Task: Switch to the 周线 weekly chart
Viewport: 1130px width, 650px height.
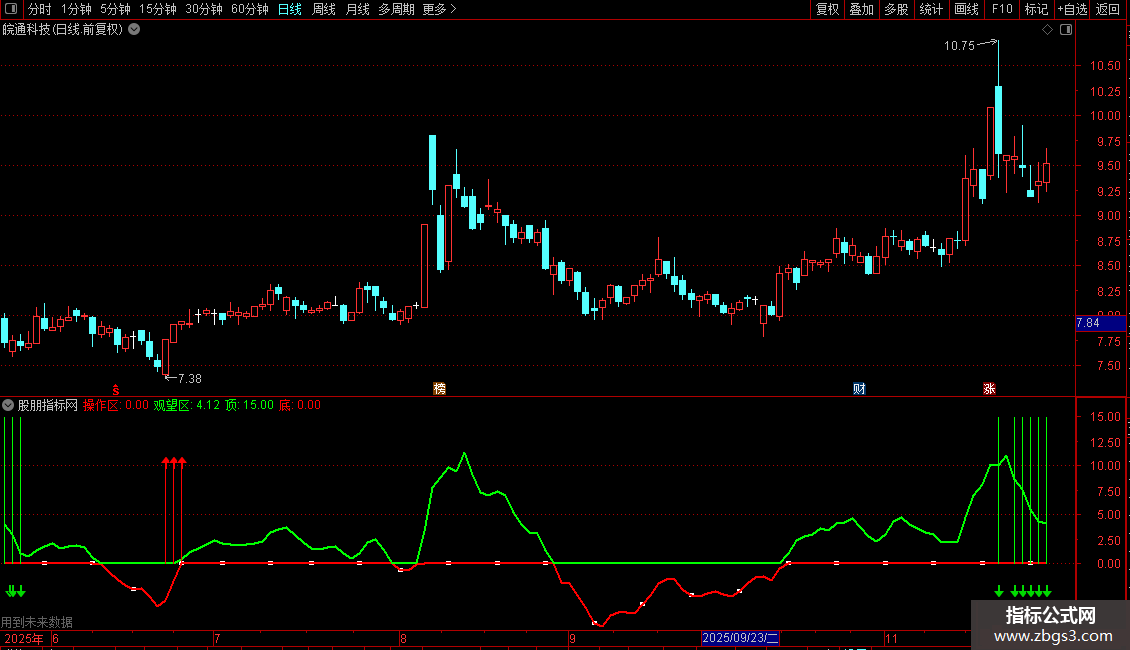Action: point(324,9)
